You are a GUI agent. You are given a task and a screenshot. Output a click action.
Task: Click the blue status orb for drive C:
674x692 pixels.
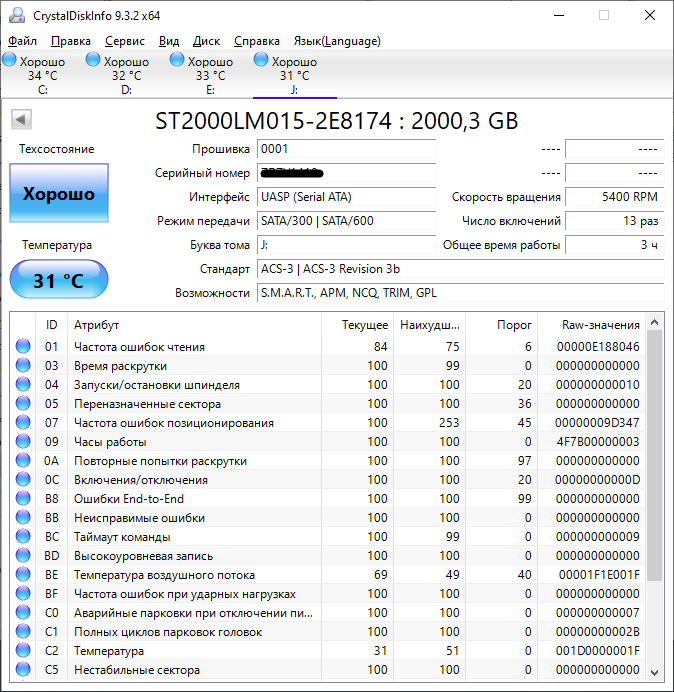(x=9, y=60)
